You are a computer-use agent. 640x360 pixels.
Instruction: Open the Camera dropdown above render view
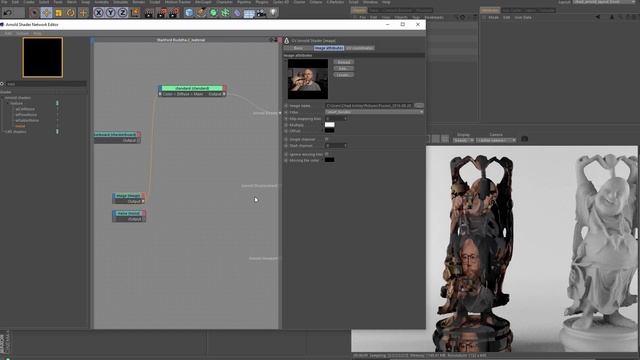(496, 140)
